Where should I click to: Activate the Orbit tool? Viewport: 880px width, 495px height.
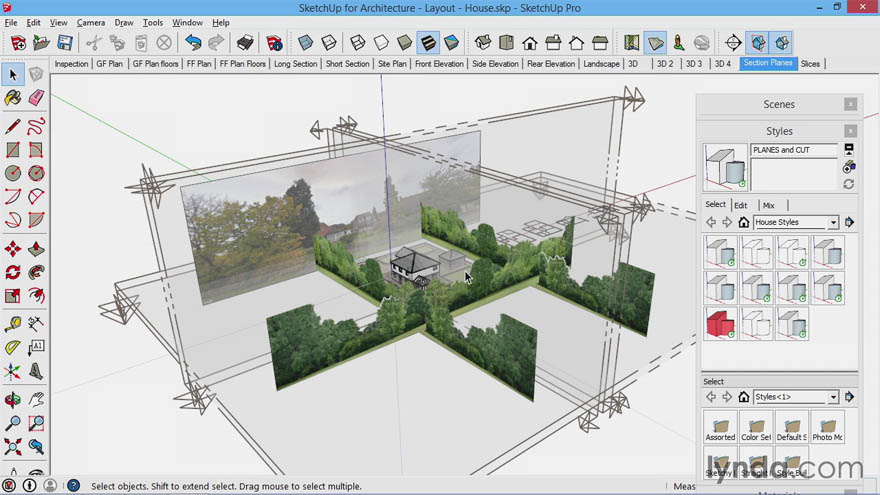pyautogui.click(x=13, y=400)
